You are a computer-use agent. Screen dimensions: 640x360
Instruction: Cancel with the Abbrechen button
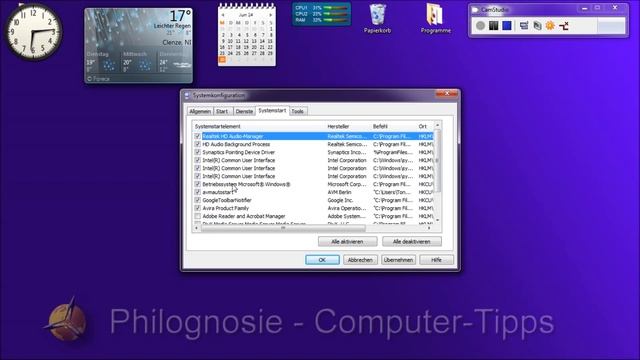tap(360, 260)
